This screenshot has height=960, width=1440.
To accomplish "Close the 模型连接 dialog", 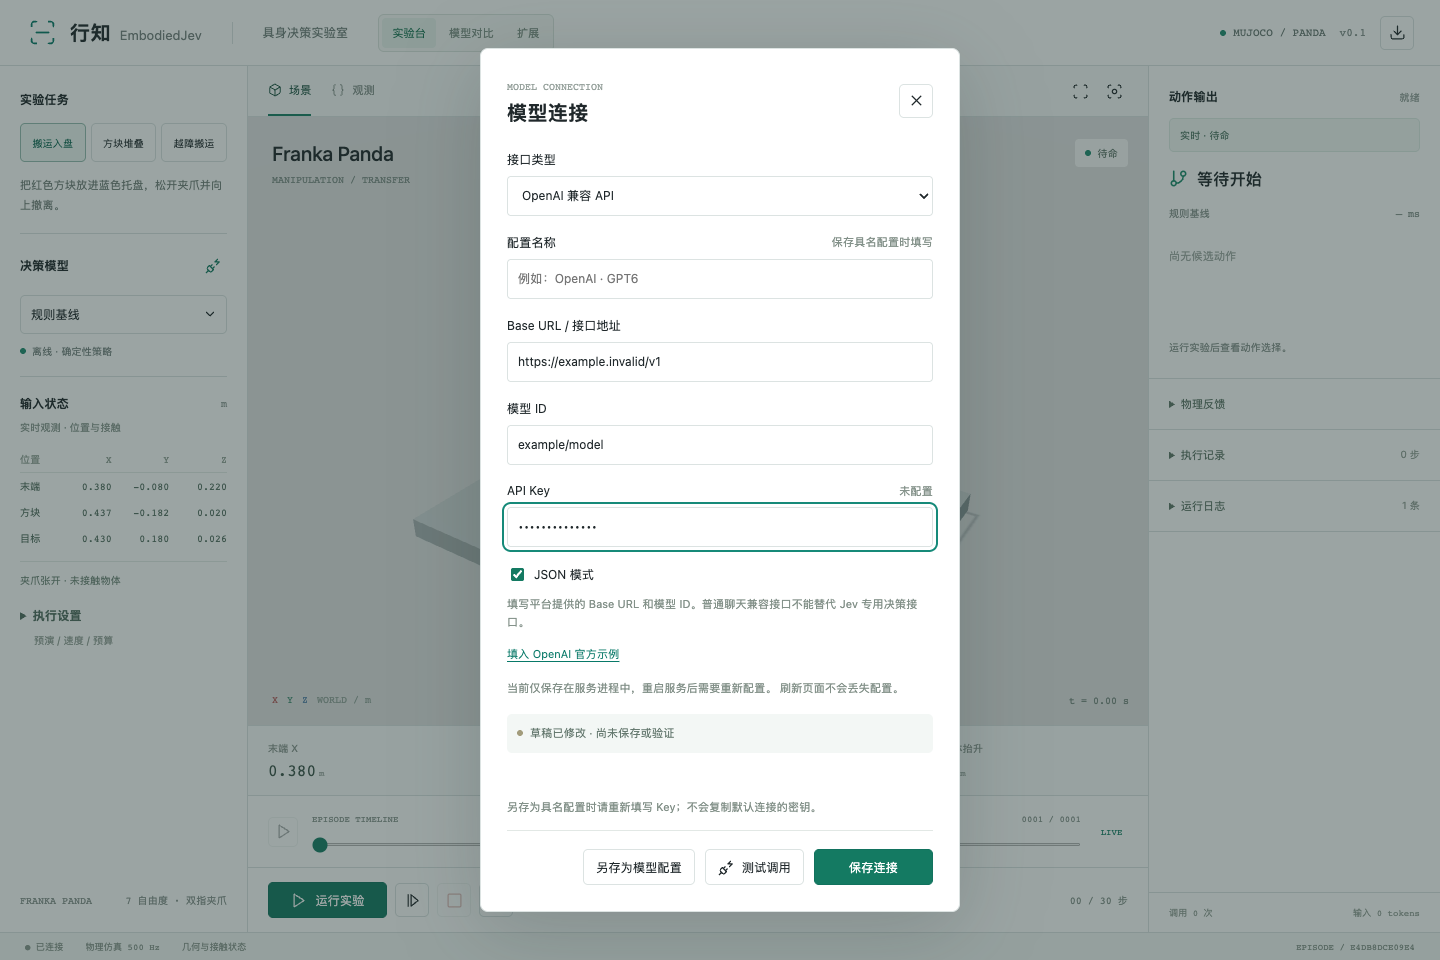I will [916, 101].
